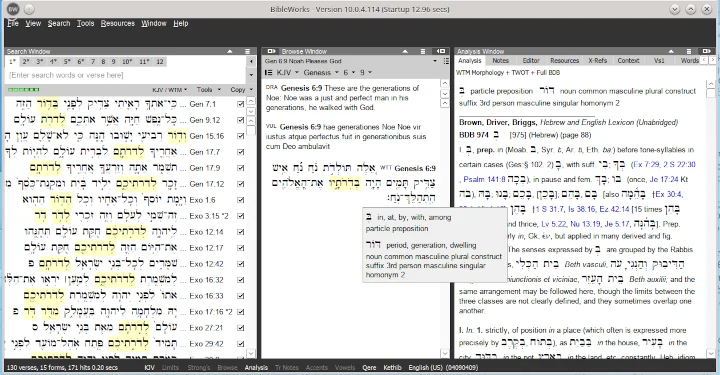The image size is (720, 375).
Task: Open the Search Window hamburger menu
Action: pyautogui.click(x=248, y=51)
